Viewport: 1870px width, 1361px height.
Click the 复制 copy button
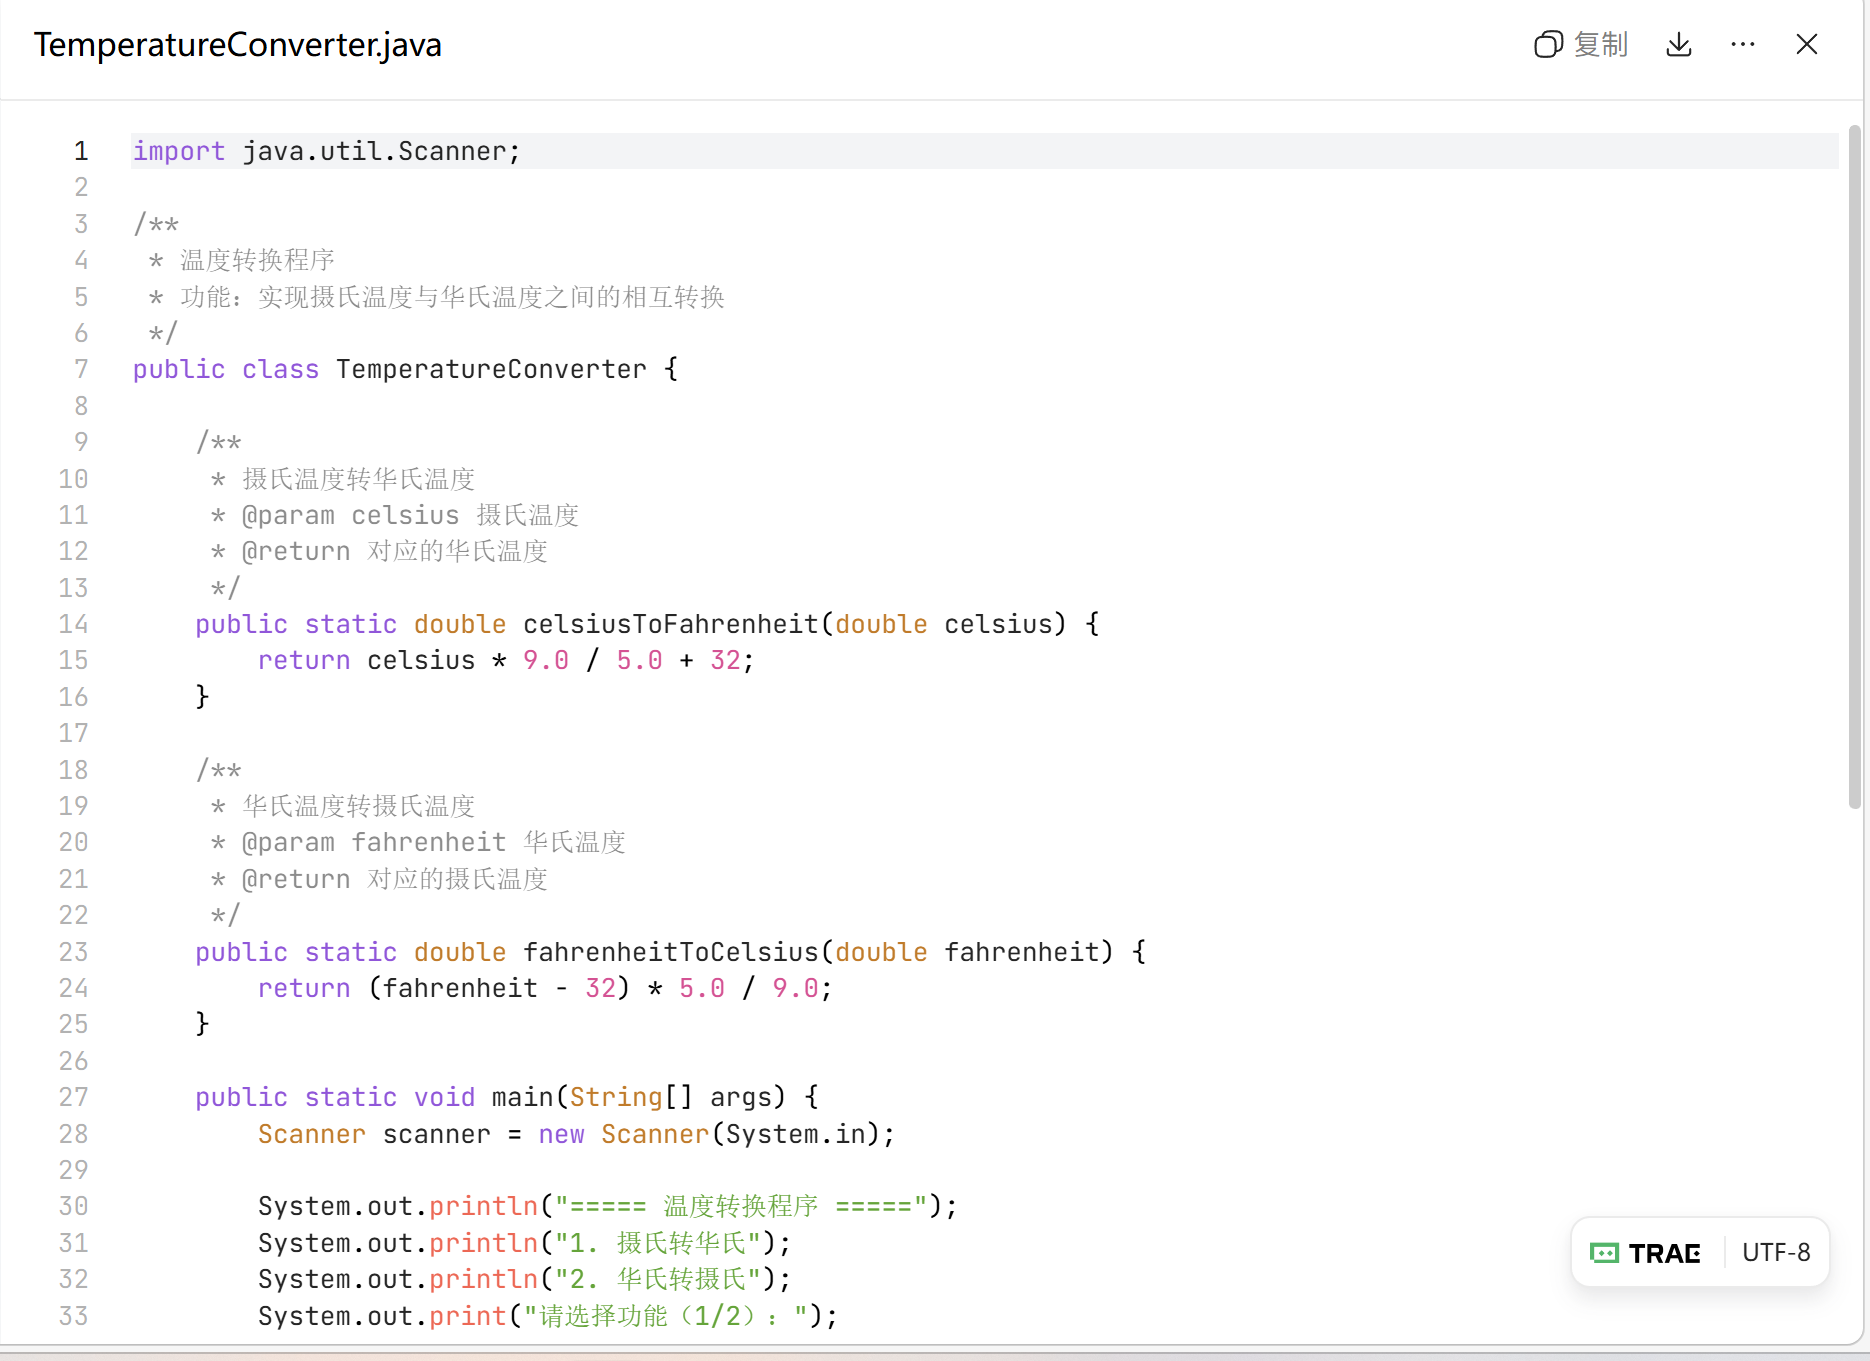[x=1581, y=45]
